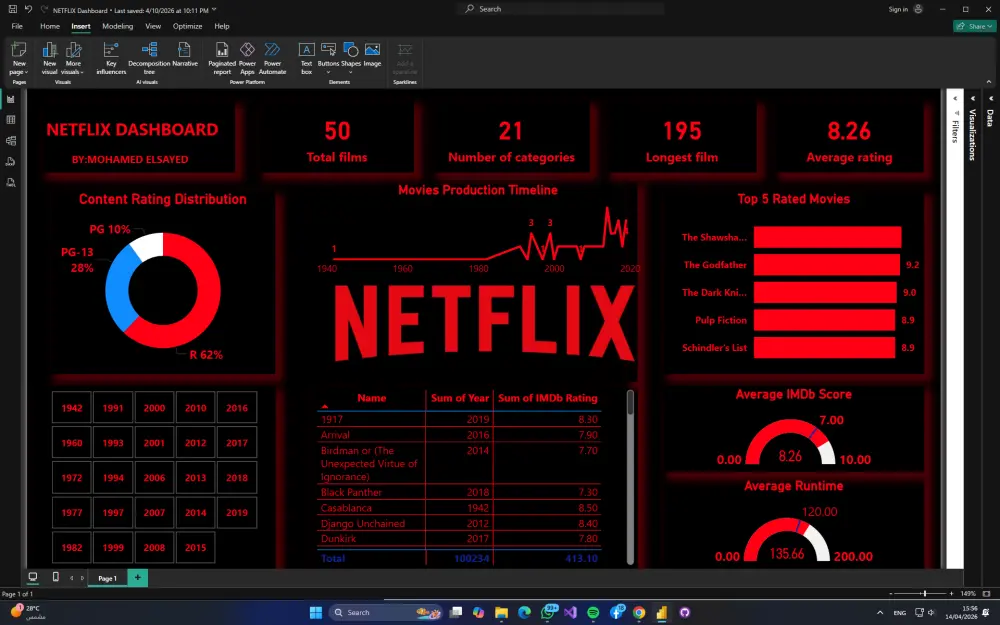Click the Undo arrow icon
Screen dimensions: 1000x625
pyautogui.click(x=28, y=10)
